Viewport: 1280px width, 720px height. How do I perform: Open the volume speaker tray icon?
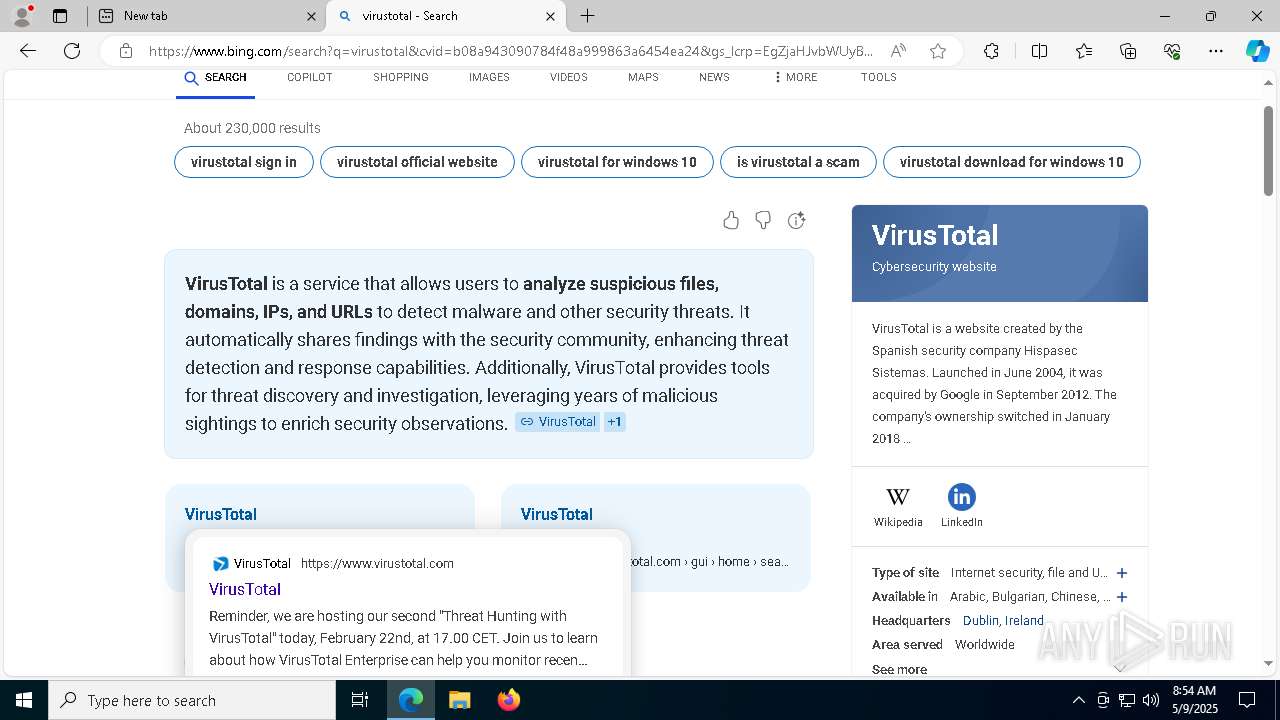tap(1151, 700)
